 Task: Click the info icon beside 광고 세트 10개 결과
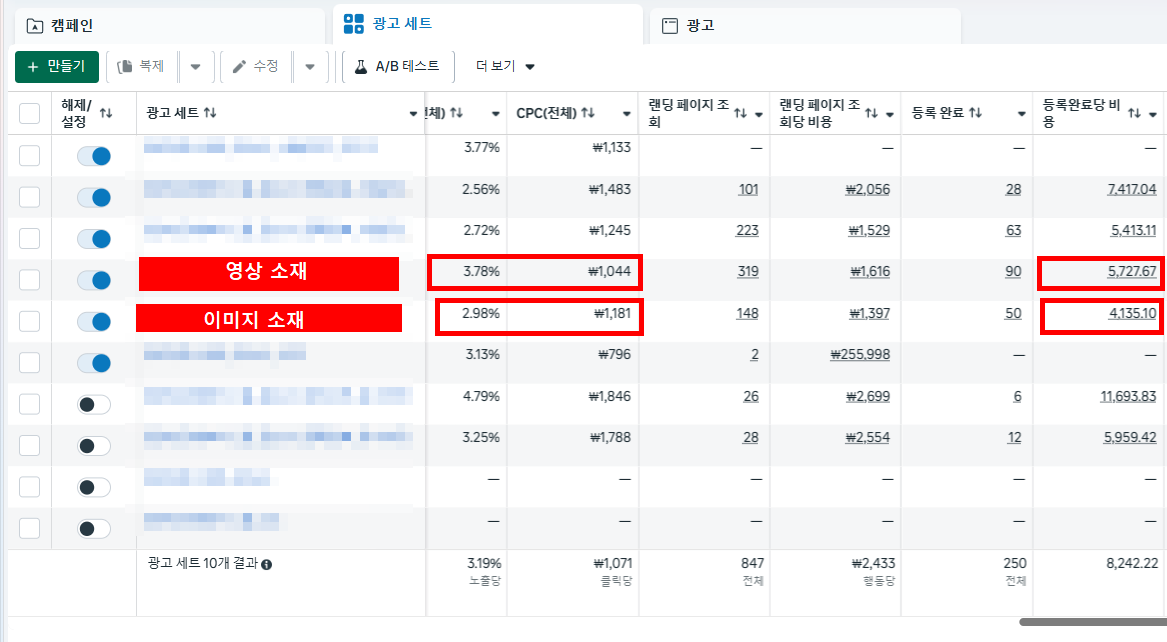click(267, 564)
